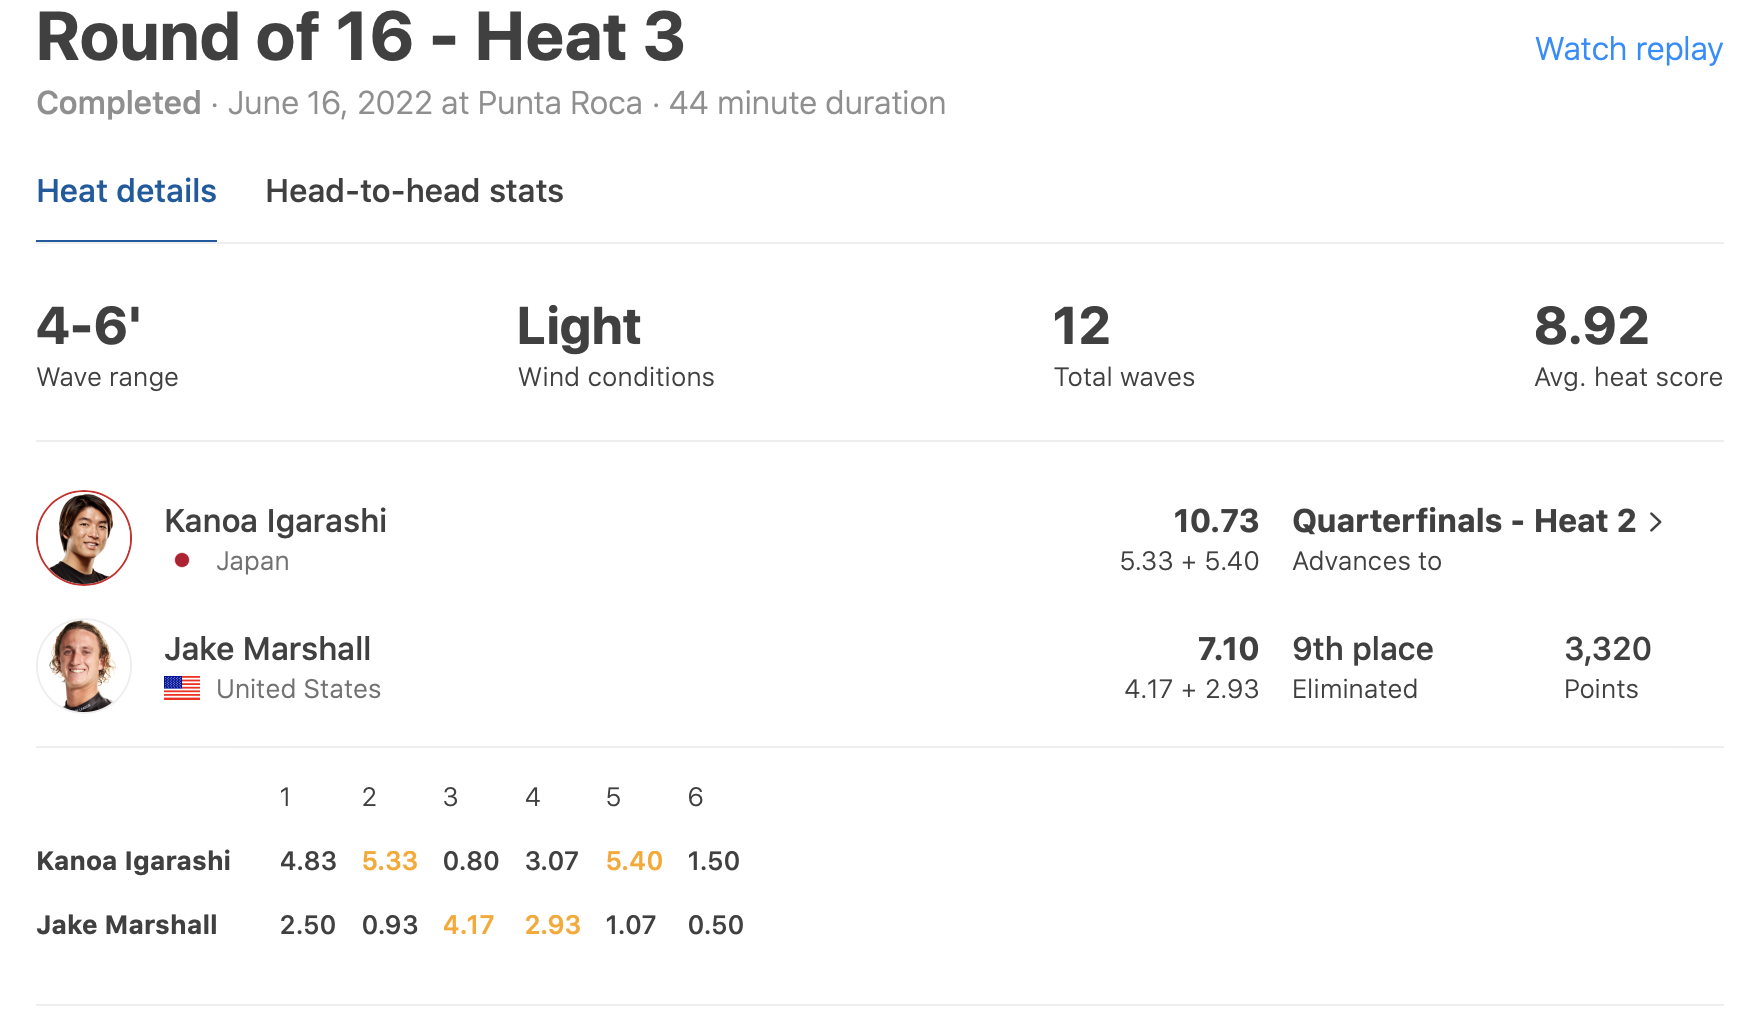The width and height of the screenshot is (1746, 1016).
Task: Click Marshall's highlighted 2.93 wave score
Action: (552, 925)
